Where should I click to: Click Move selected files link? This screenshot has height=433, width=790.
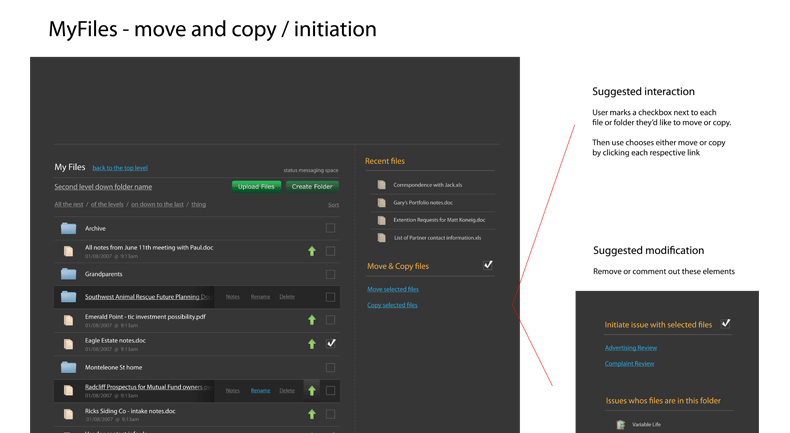[x=393, y=289]
